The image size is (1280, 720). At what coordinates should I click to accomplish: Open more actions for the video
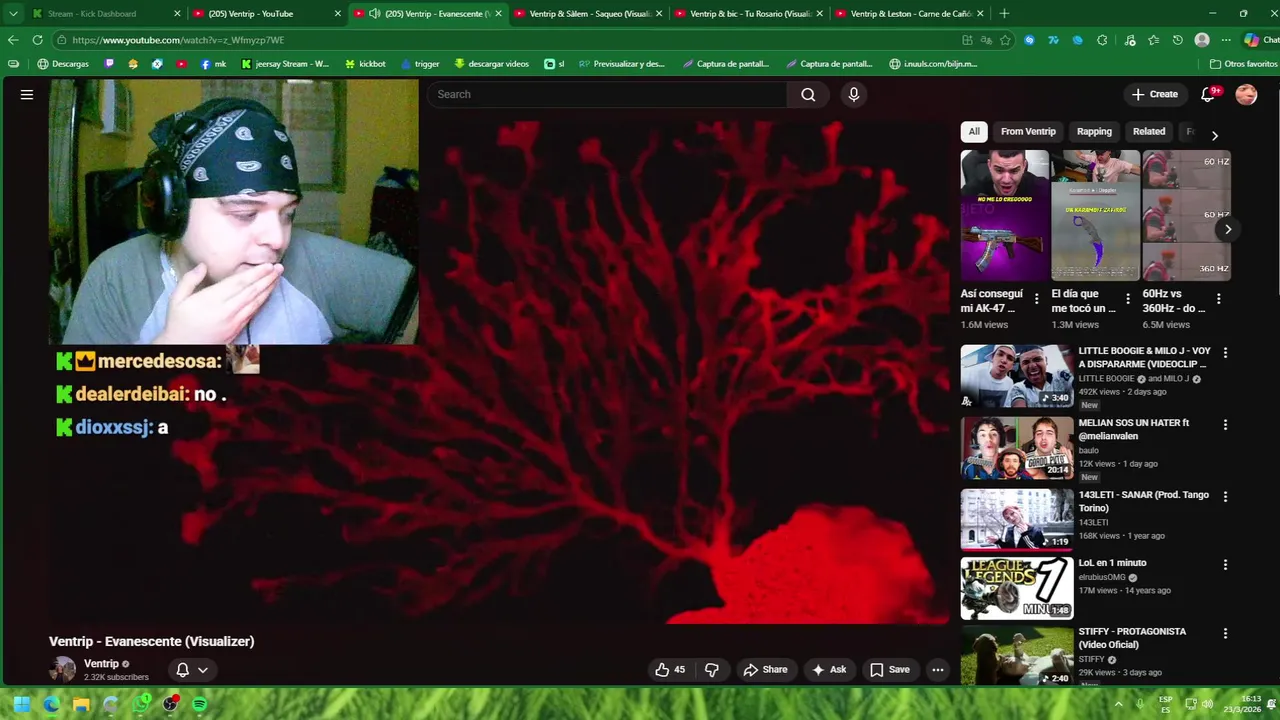937,670
